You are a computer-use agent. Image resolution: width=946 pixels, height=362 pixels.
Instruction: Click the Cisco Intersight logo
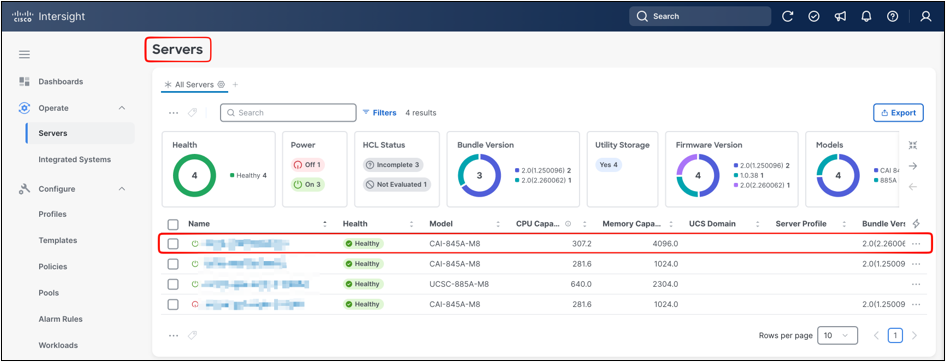point(49,16)
